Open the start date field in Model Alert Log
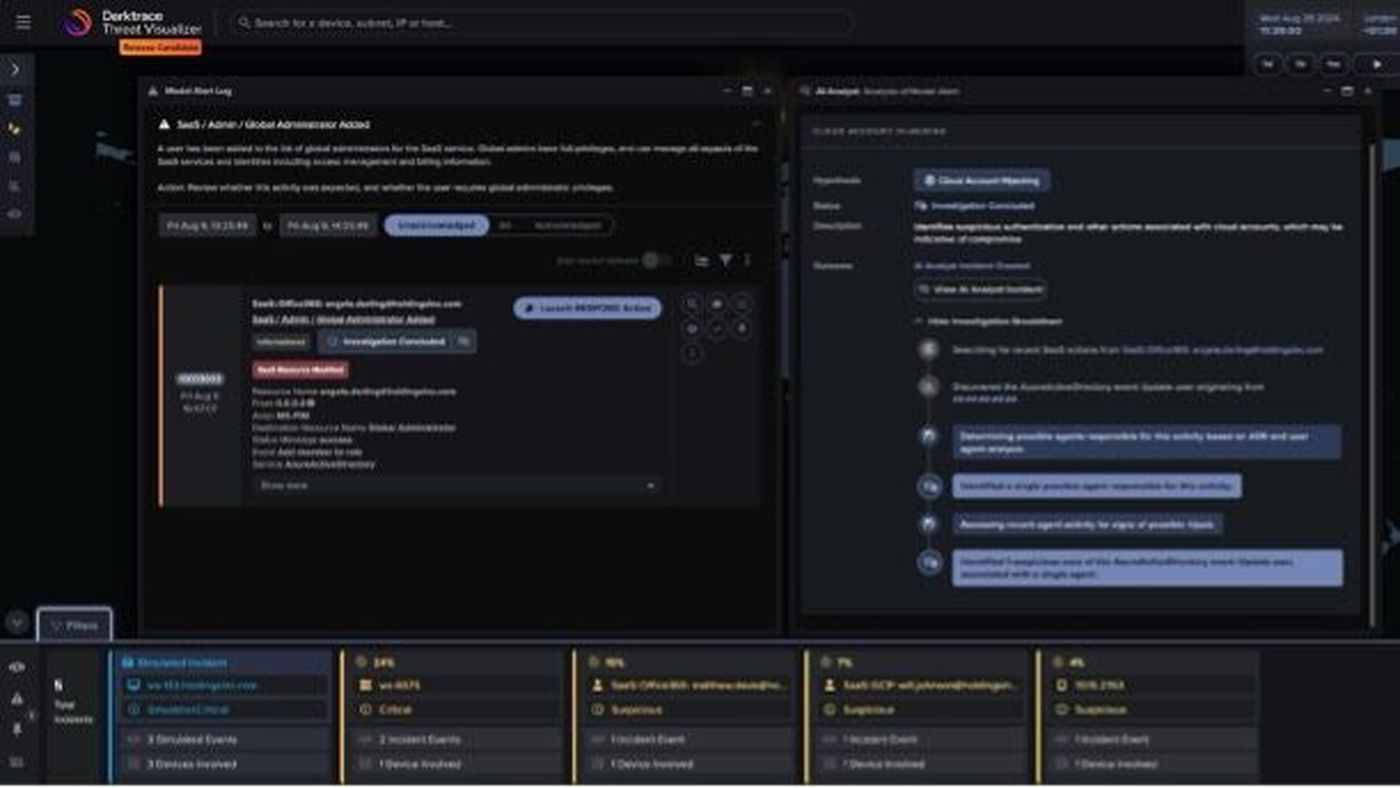The height and width of the screenshot is (788, 1400). click(x=208, y=226)
